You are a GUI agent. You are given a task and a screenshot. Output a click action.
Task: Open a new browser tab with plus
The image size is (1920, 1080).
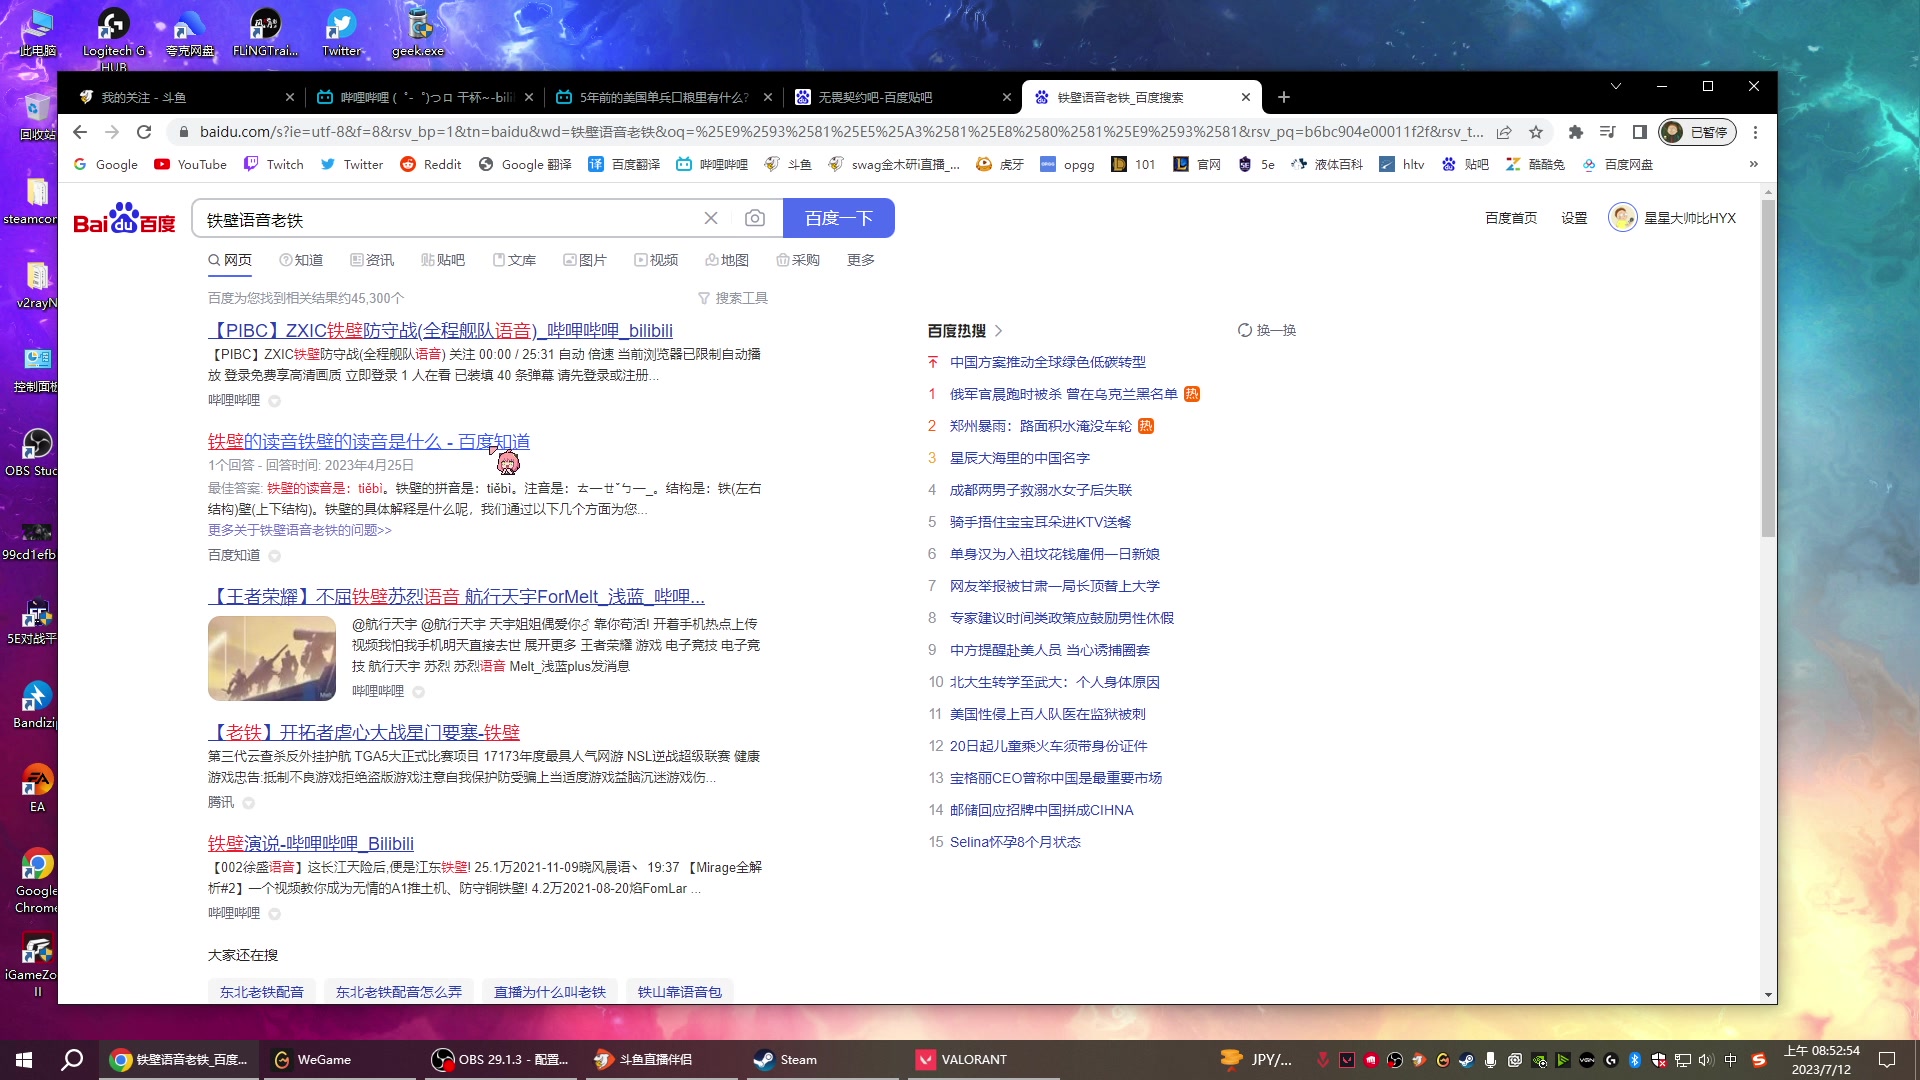[x=1284, y=97]
